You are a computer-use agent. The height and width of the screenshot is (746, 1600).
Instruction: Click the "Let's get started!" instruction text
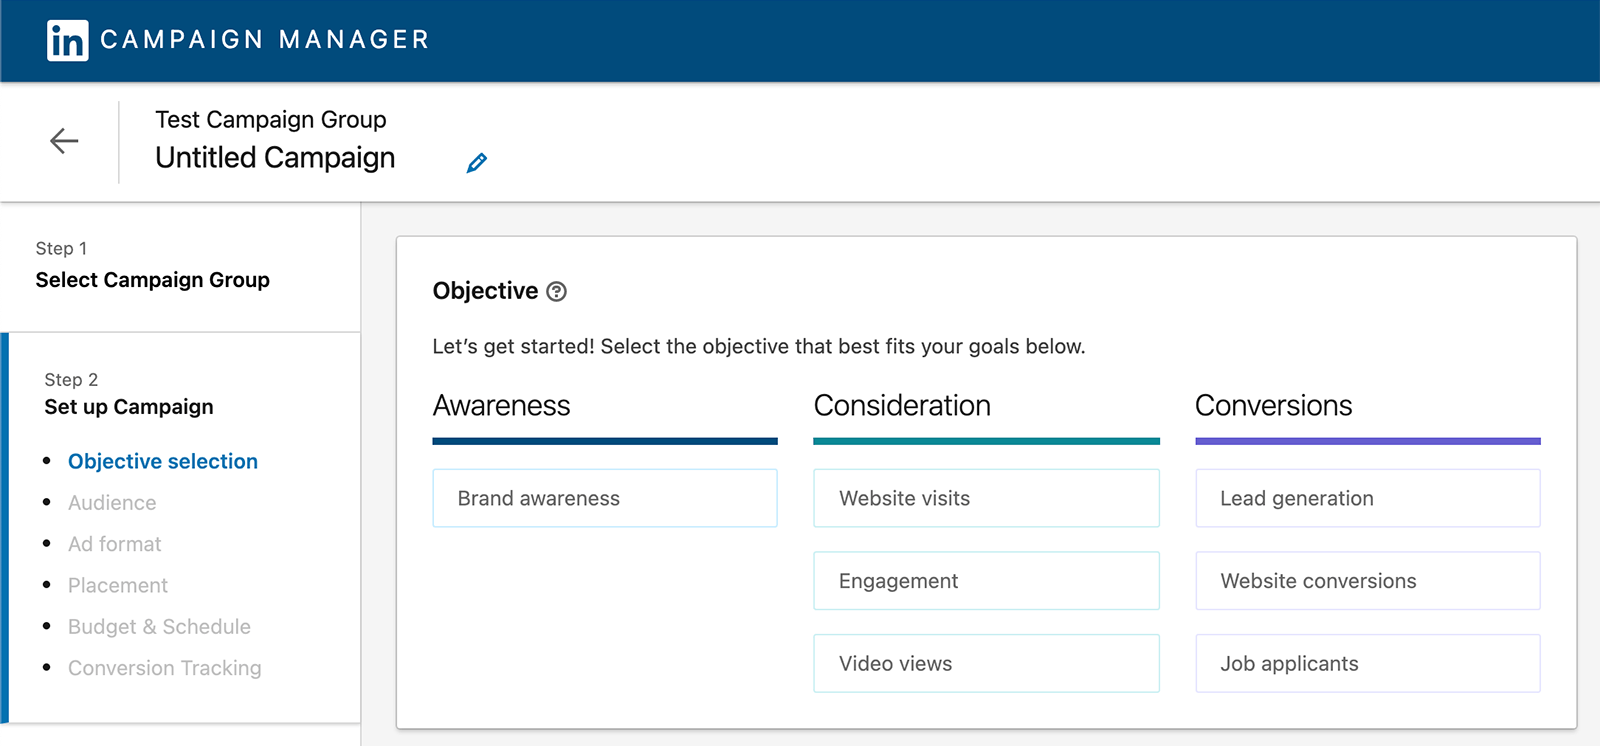tap(759, 347)
